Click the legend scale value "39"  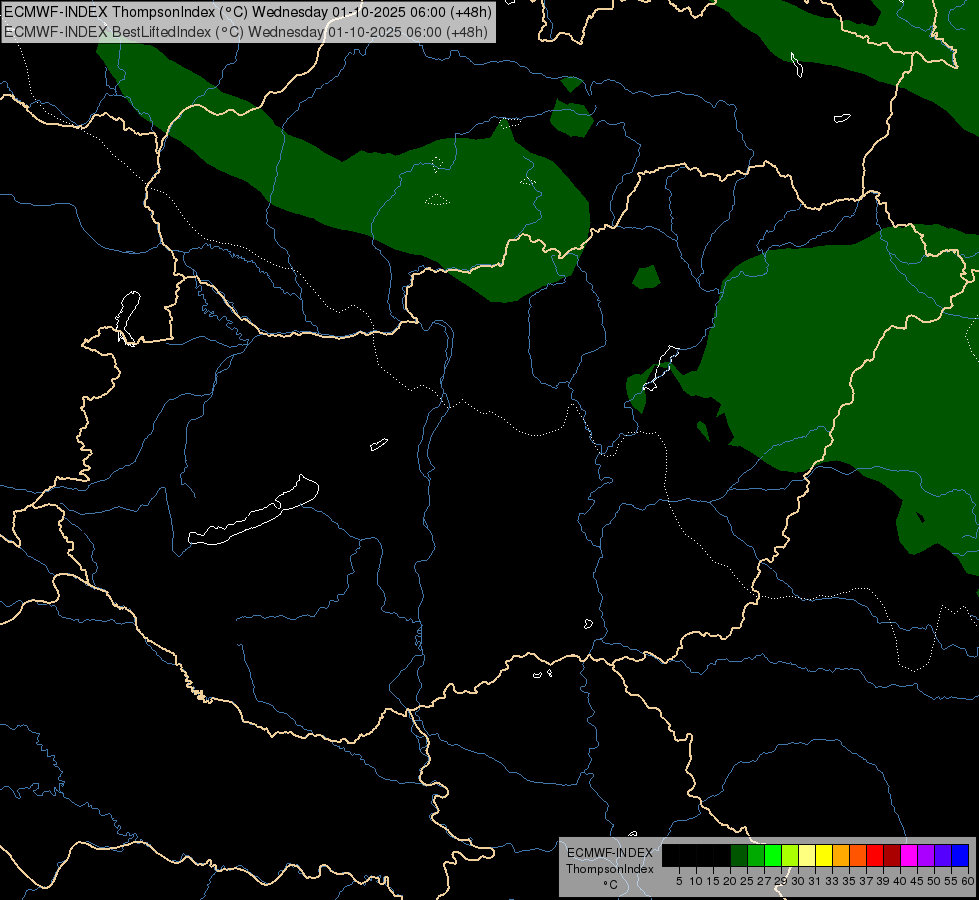point(883,881)
